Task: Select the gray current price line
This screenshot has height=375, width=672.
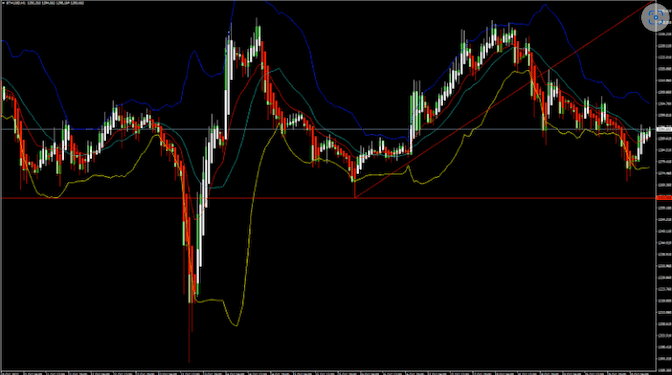Action: pos(328,129)
